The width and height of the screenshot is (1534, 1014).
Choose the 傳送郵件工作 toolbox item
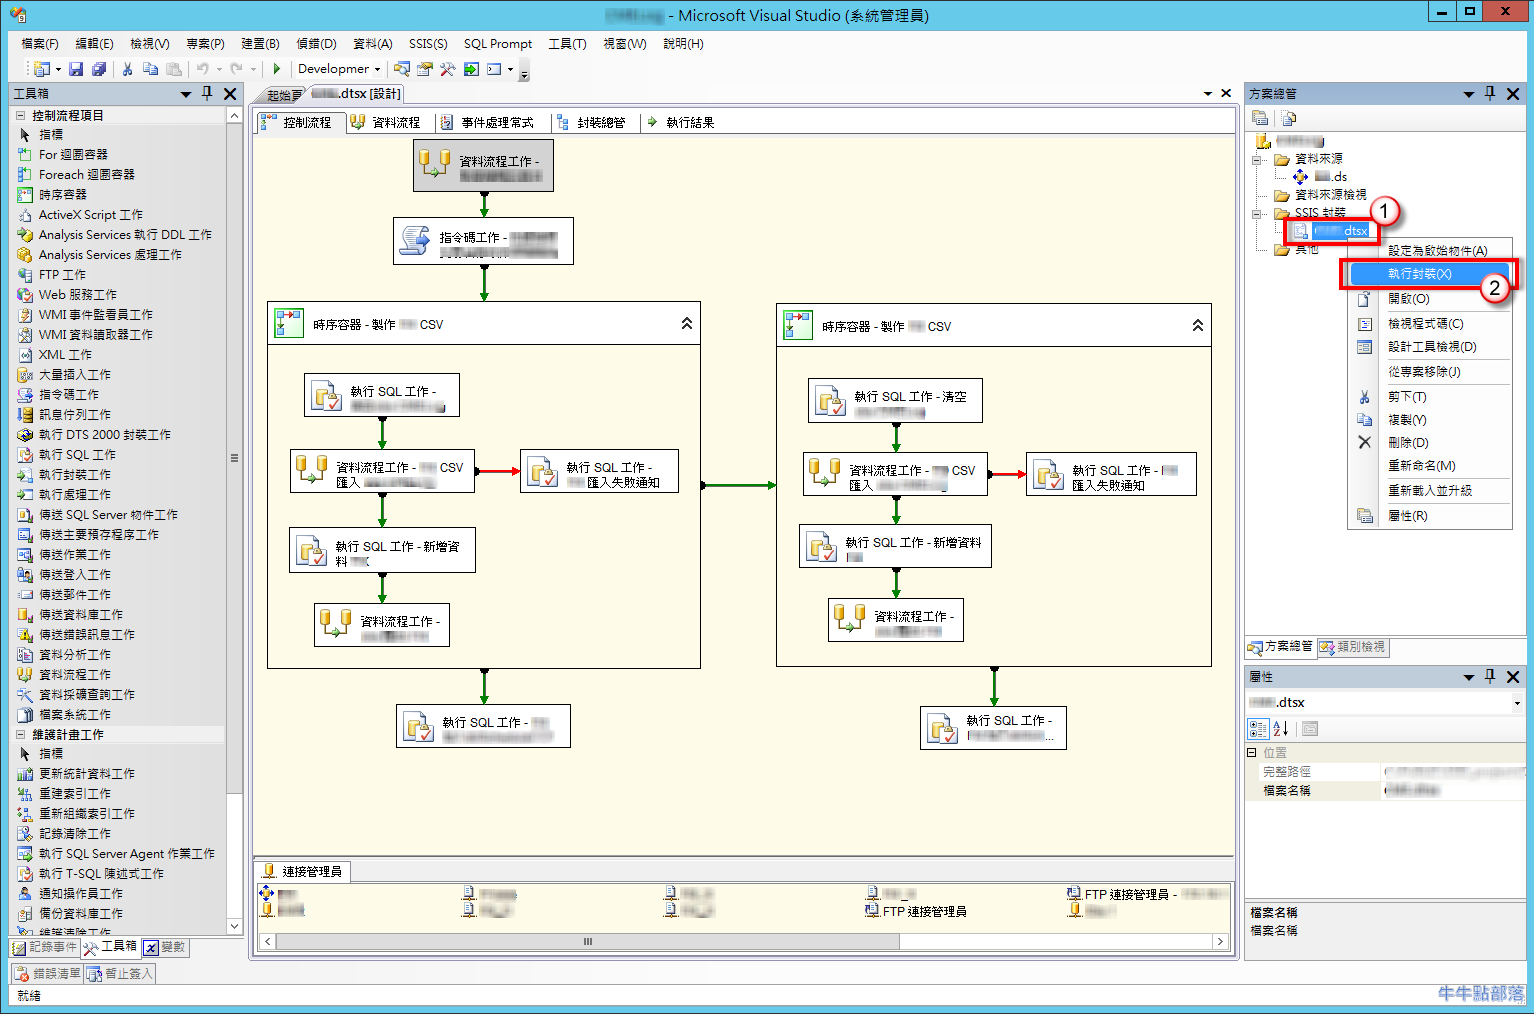[73, 594]
